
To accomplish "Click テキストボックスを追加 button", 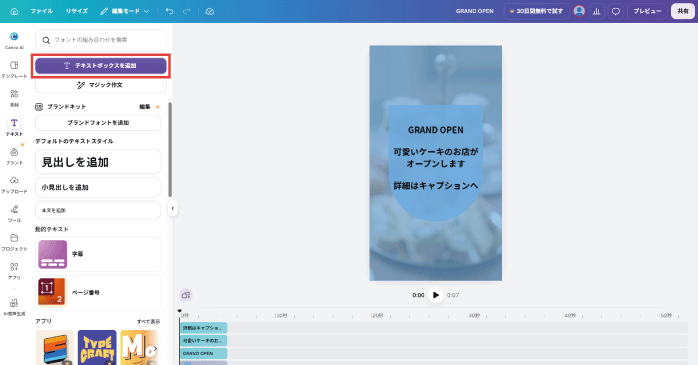I will (x=101, y=65).
